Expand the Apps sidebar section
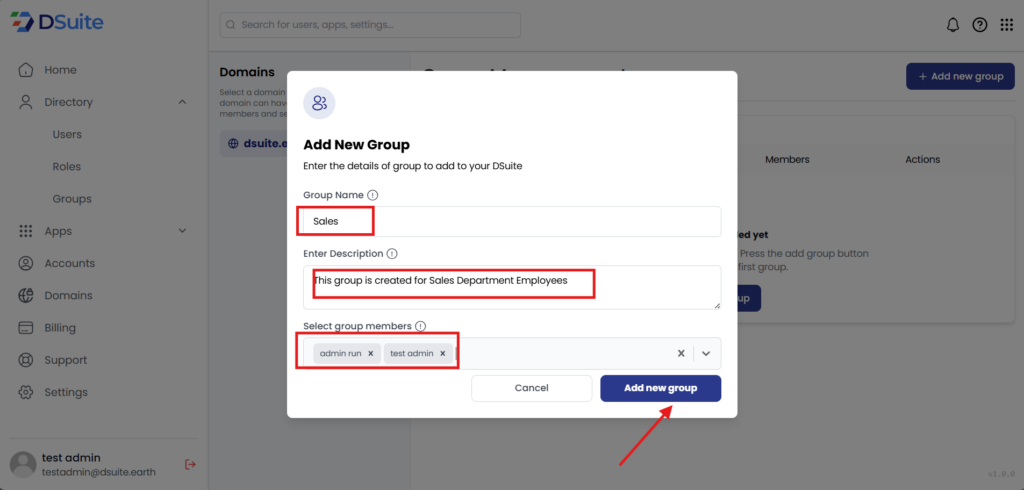 point(182,231)
